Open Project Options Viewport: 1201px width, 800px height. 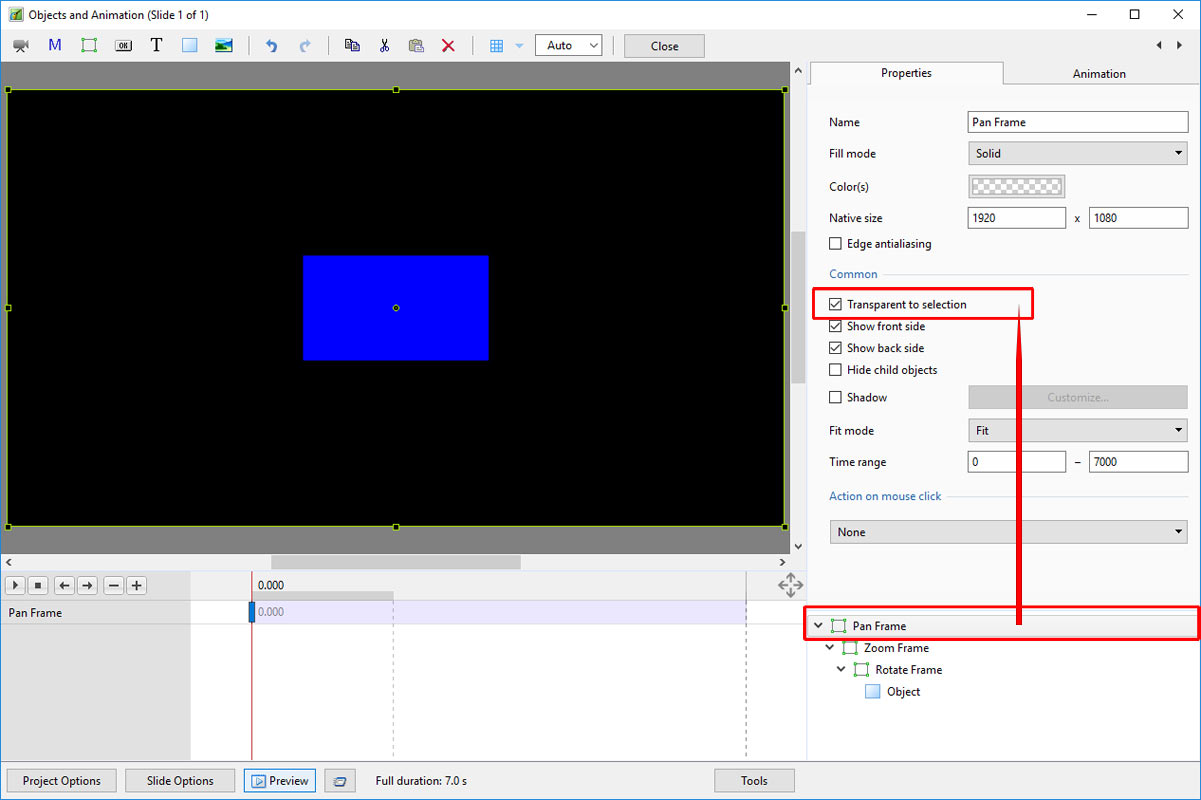pyautogui.click(x=61, y=781)
